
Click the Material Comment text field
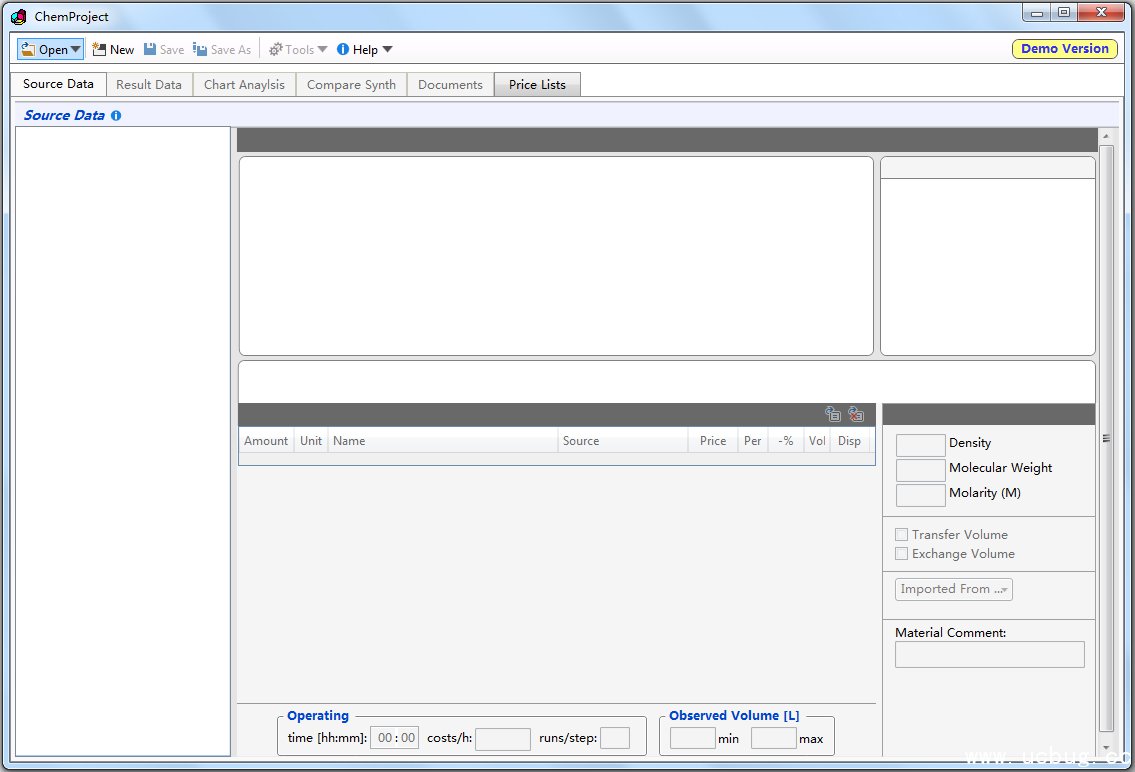point(989,655)
